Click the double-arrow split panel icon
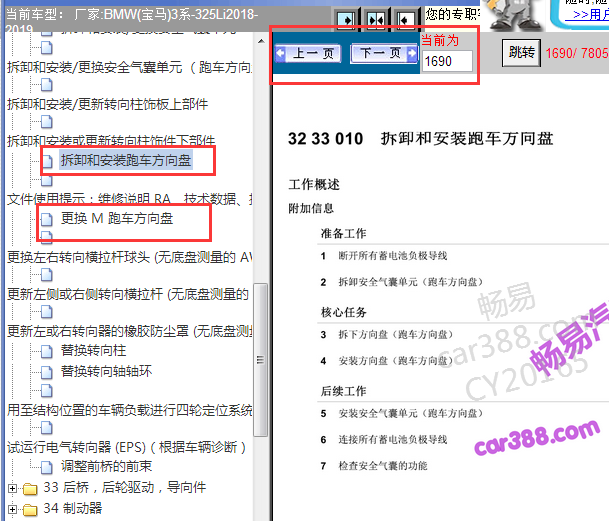The height and width of the screenshot is (521, 609). click(x=376, y=19)
